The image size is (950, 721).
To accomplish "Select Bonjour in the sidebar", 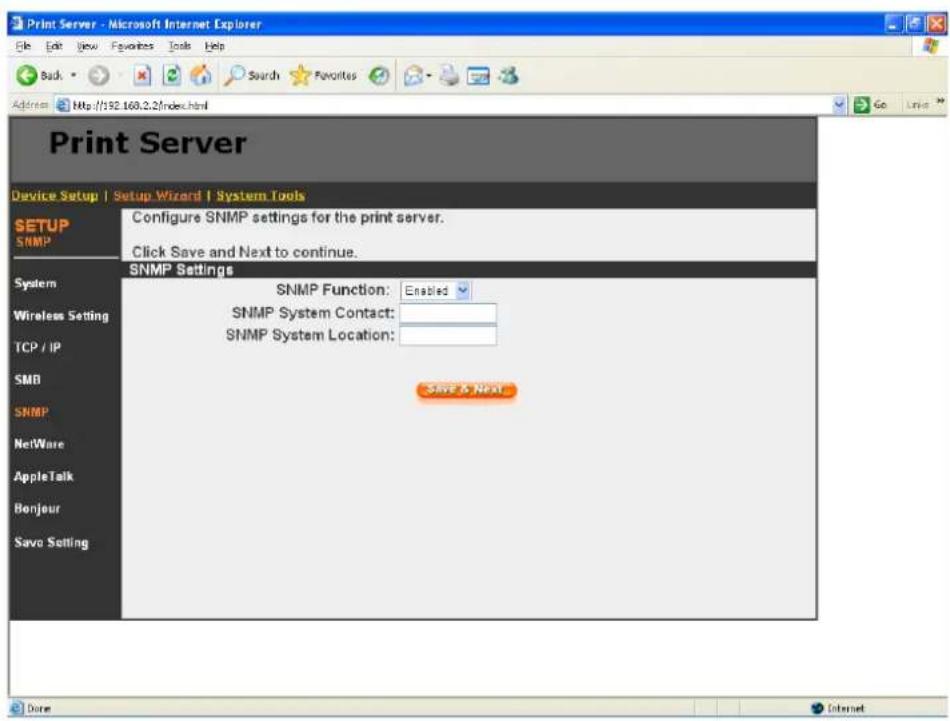I will (x=37, y=509).
